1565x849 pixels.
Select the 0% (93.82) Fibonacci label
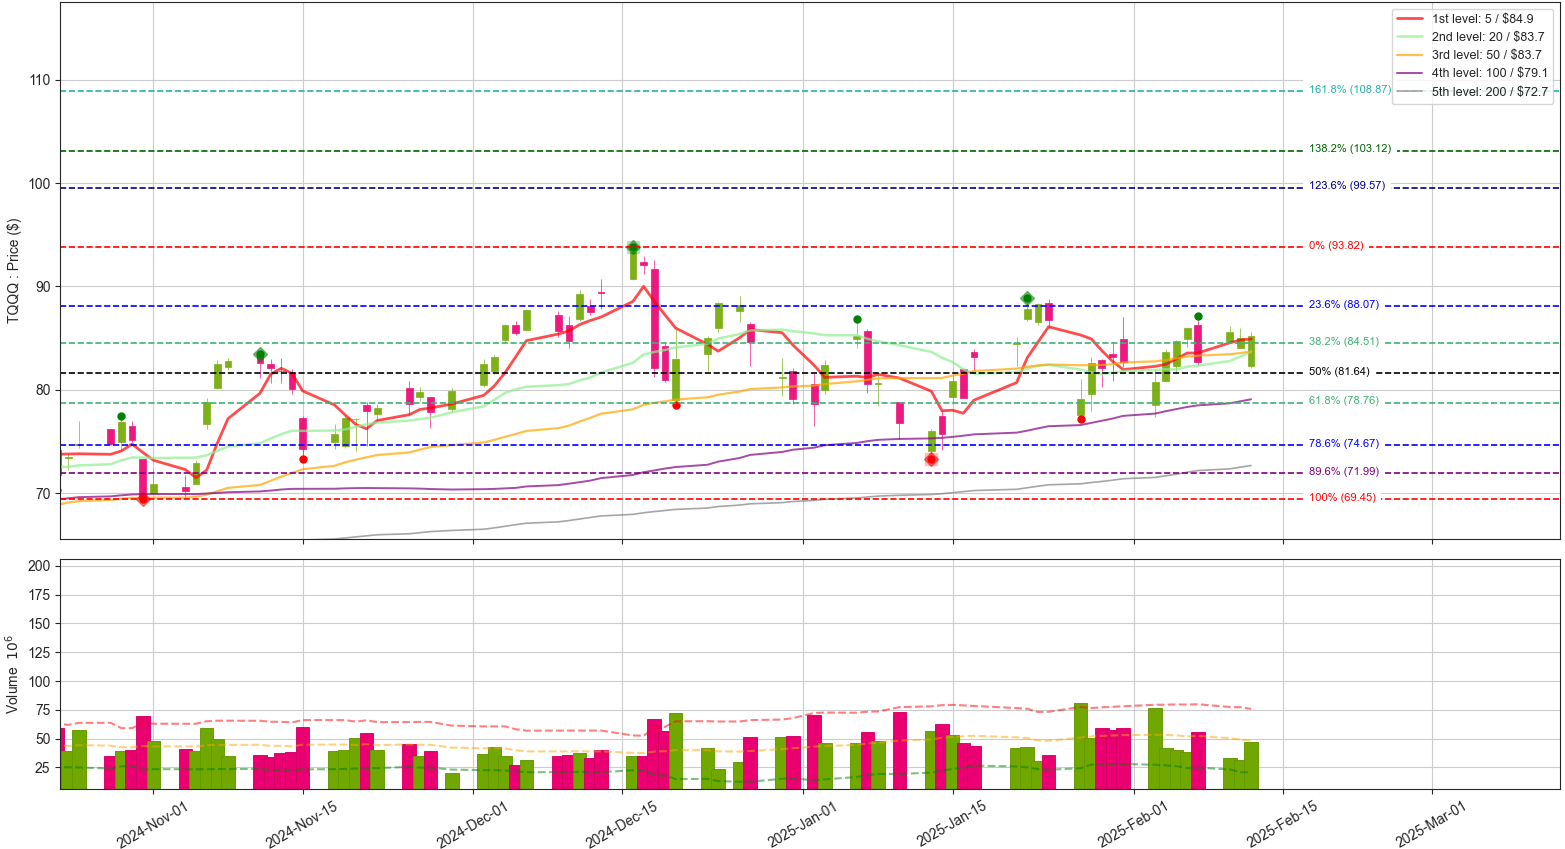pos(1335,246)
